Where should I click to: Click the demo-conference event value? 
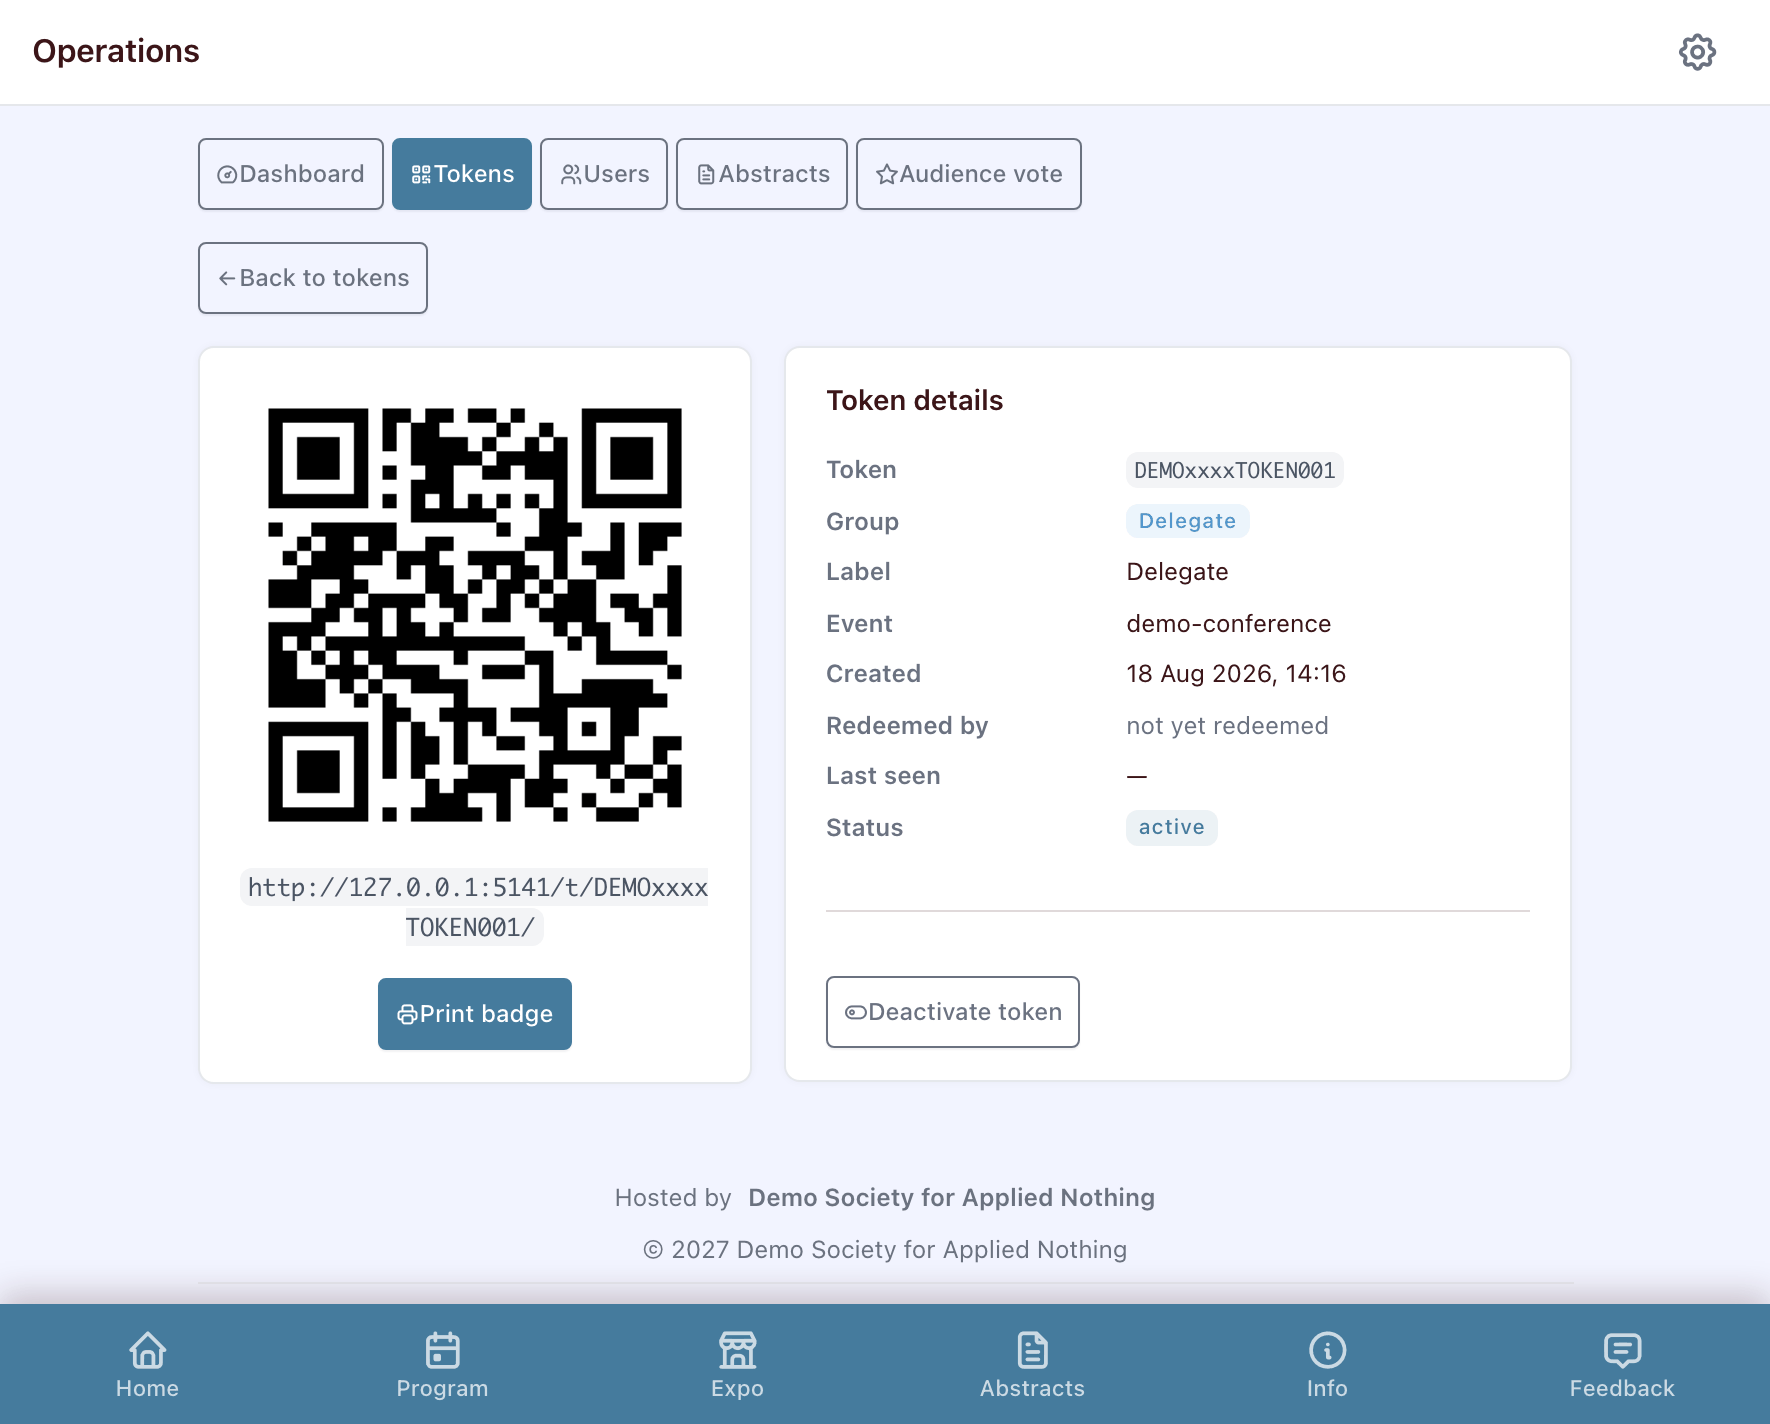[1229, 624]
